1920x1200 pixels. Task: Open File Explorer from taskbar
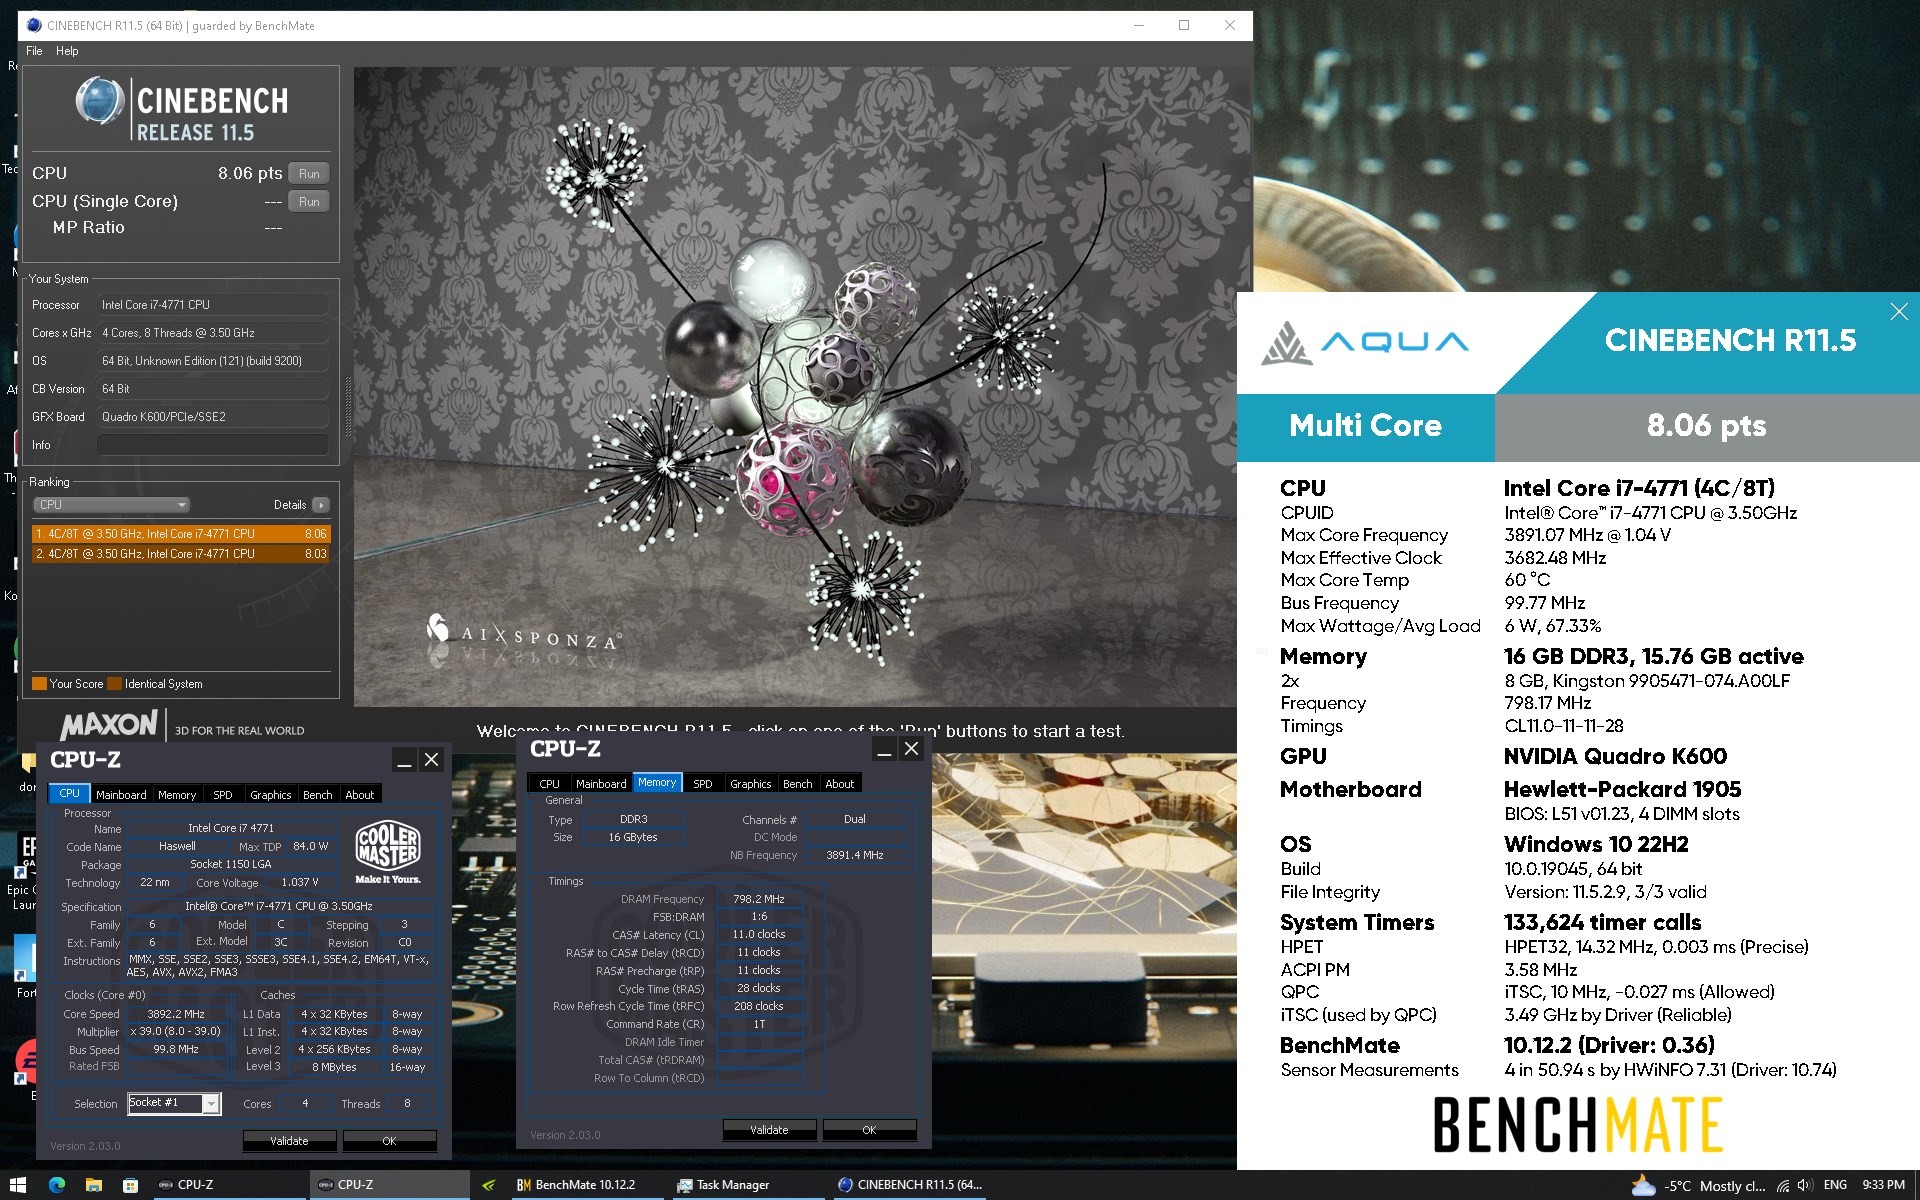[93, 1185]
